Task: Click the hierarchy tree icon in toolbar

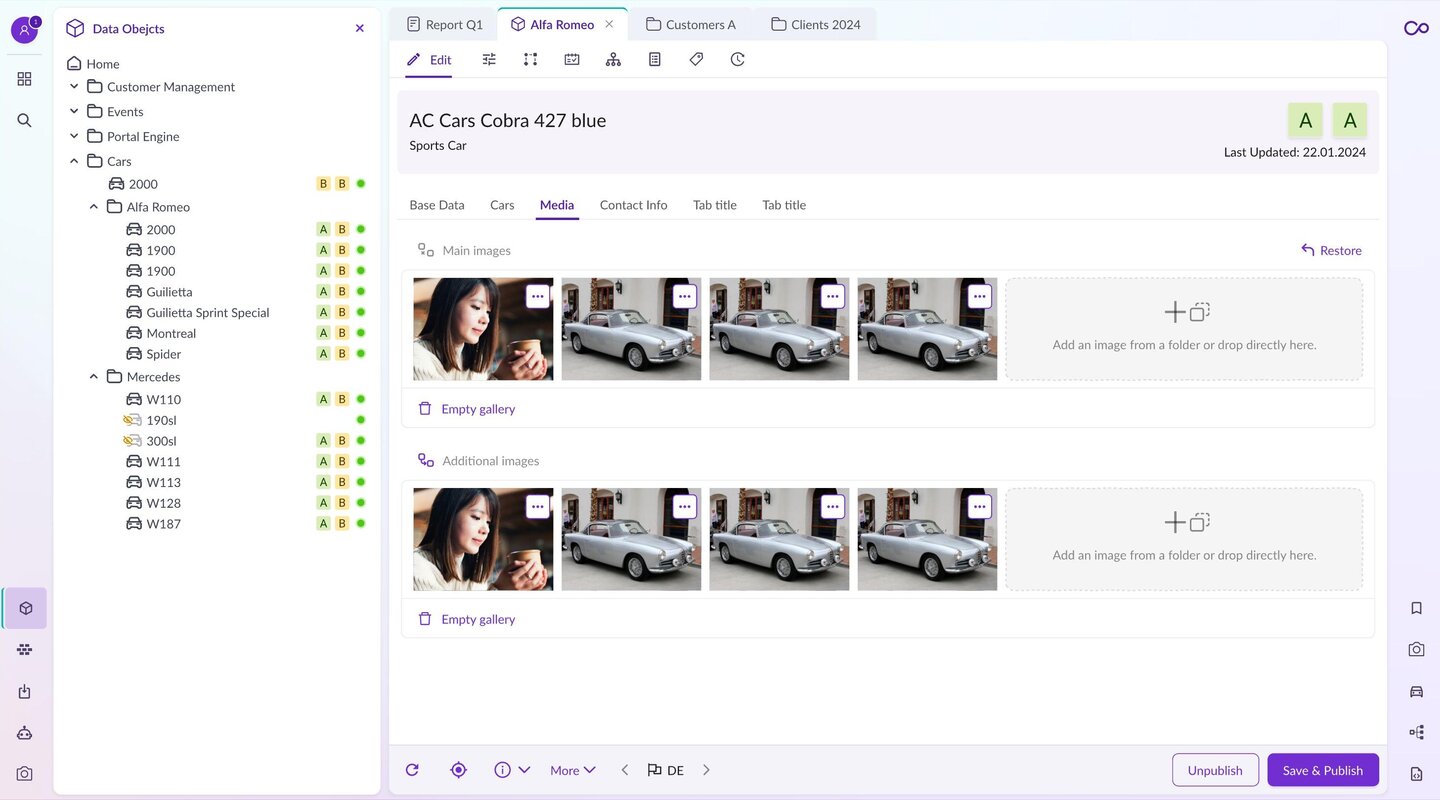Action: pos(613,60)
